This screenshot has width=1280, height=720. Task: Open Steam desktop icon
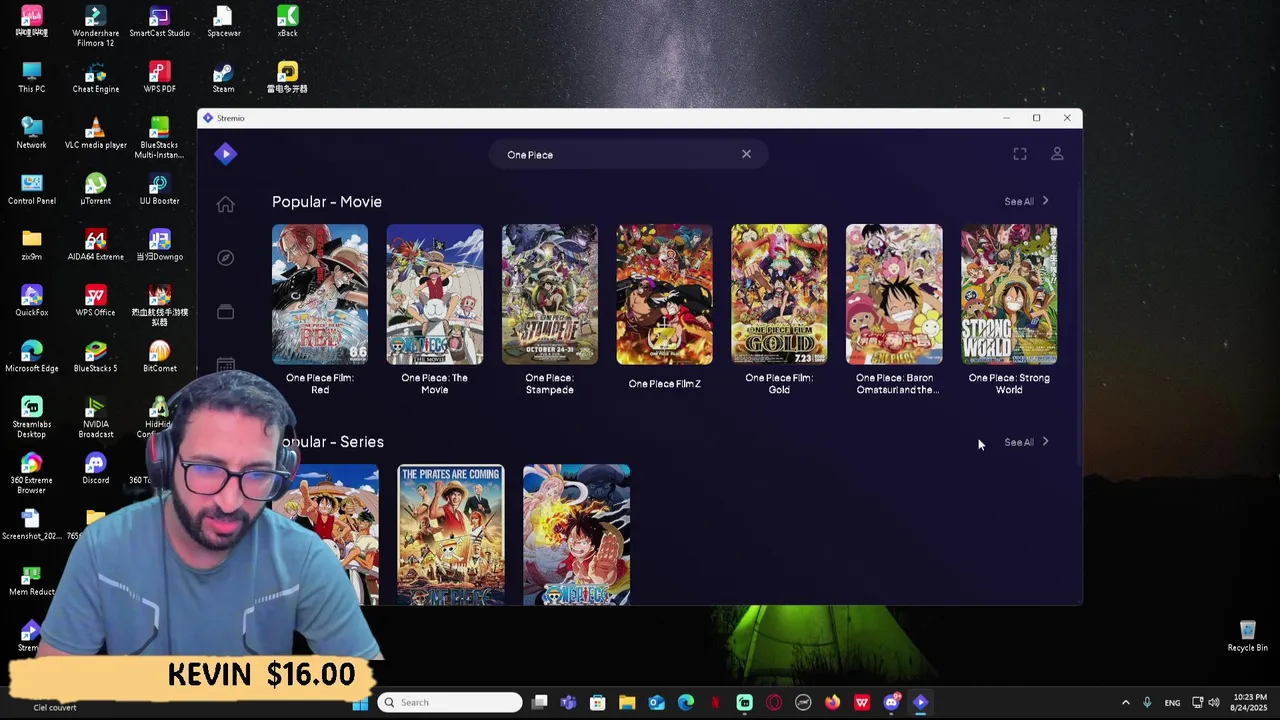pyautogui.click(x=223, y=78)
